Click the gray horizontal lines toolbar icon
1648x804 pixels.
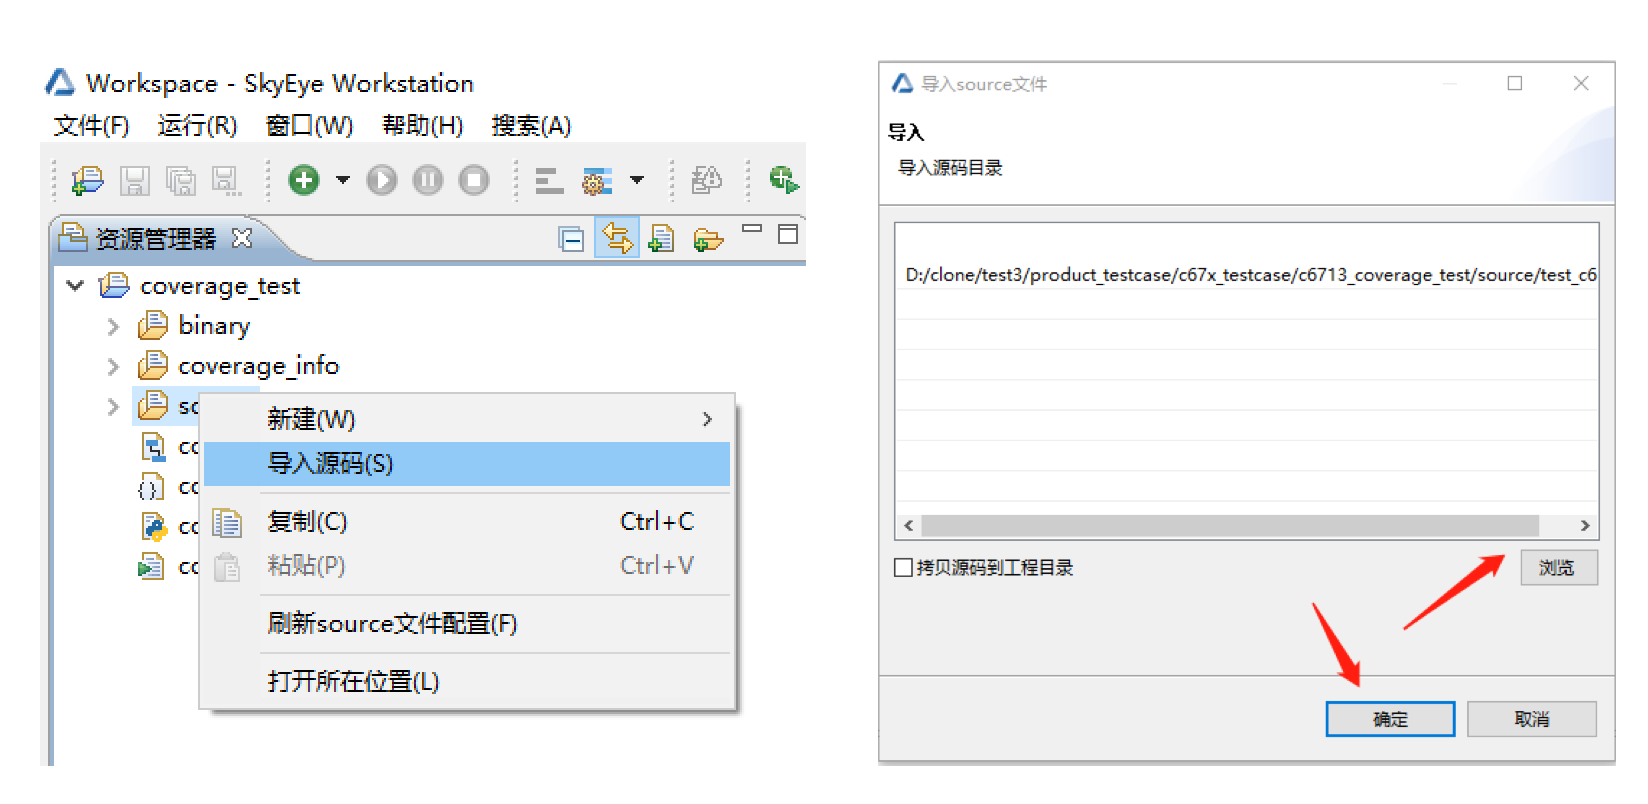(x=549, y=181)
